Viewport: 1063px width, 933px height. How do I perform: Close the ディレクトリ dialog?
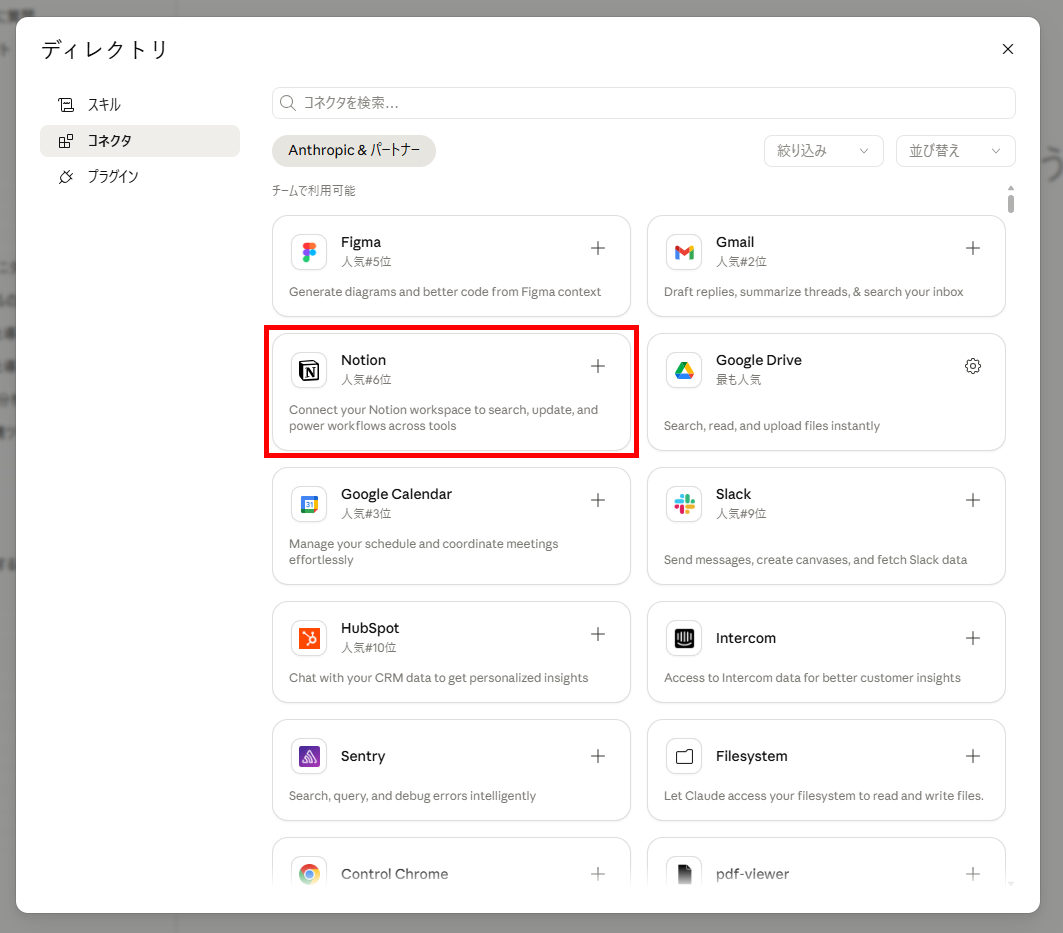(x=1007, y=49)
